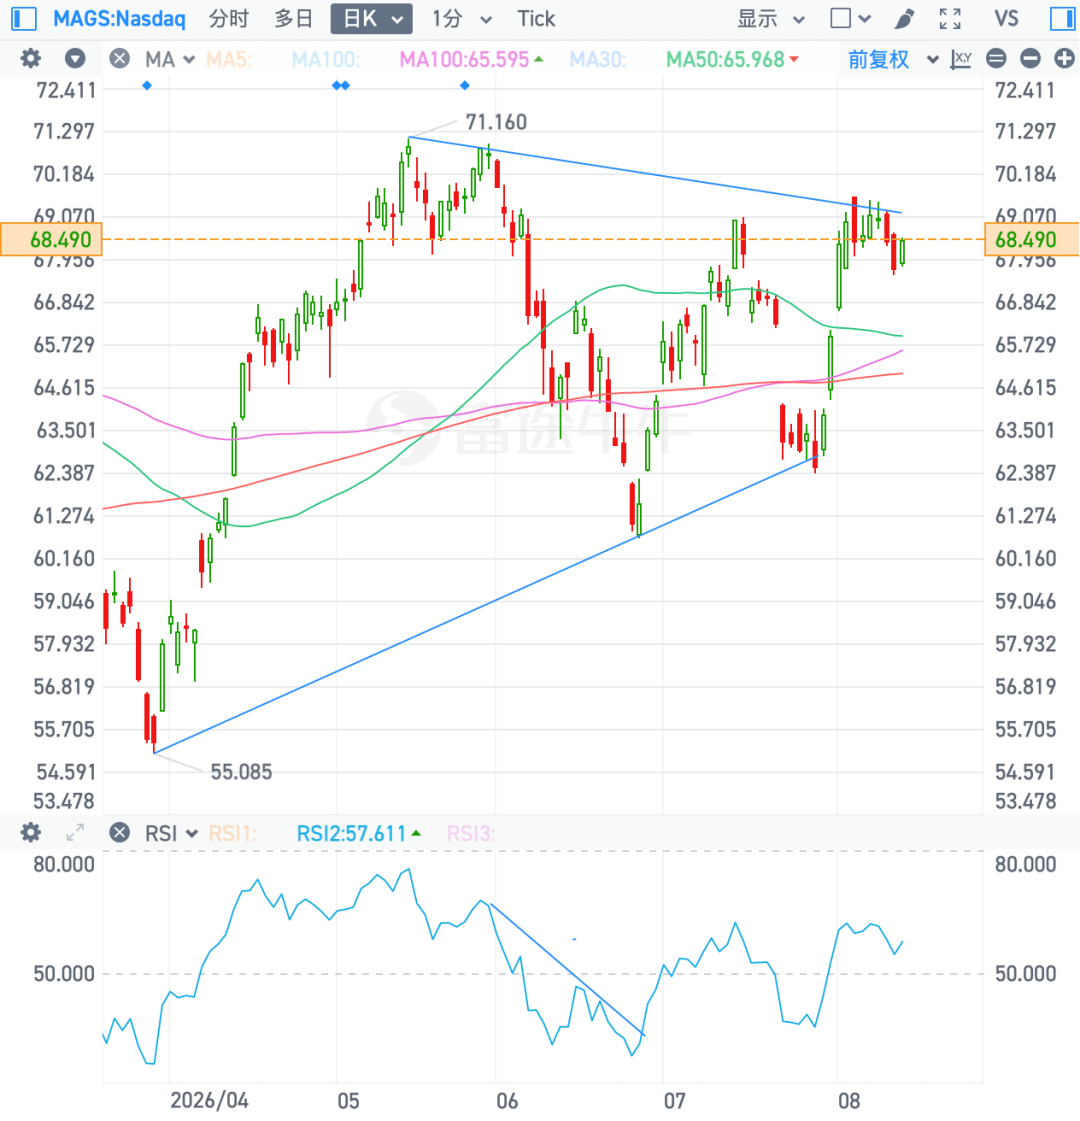
Task: Toggle MA100:65.595 line visibility
Action: 471,59
